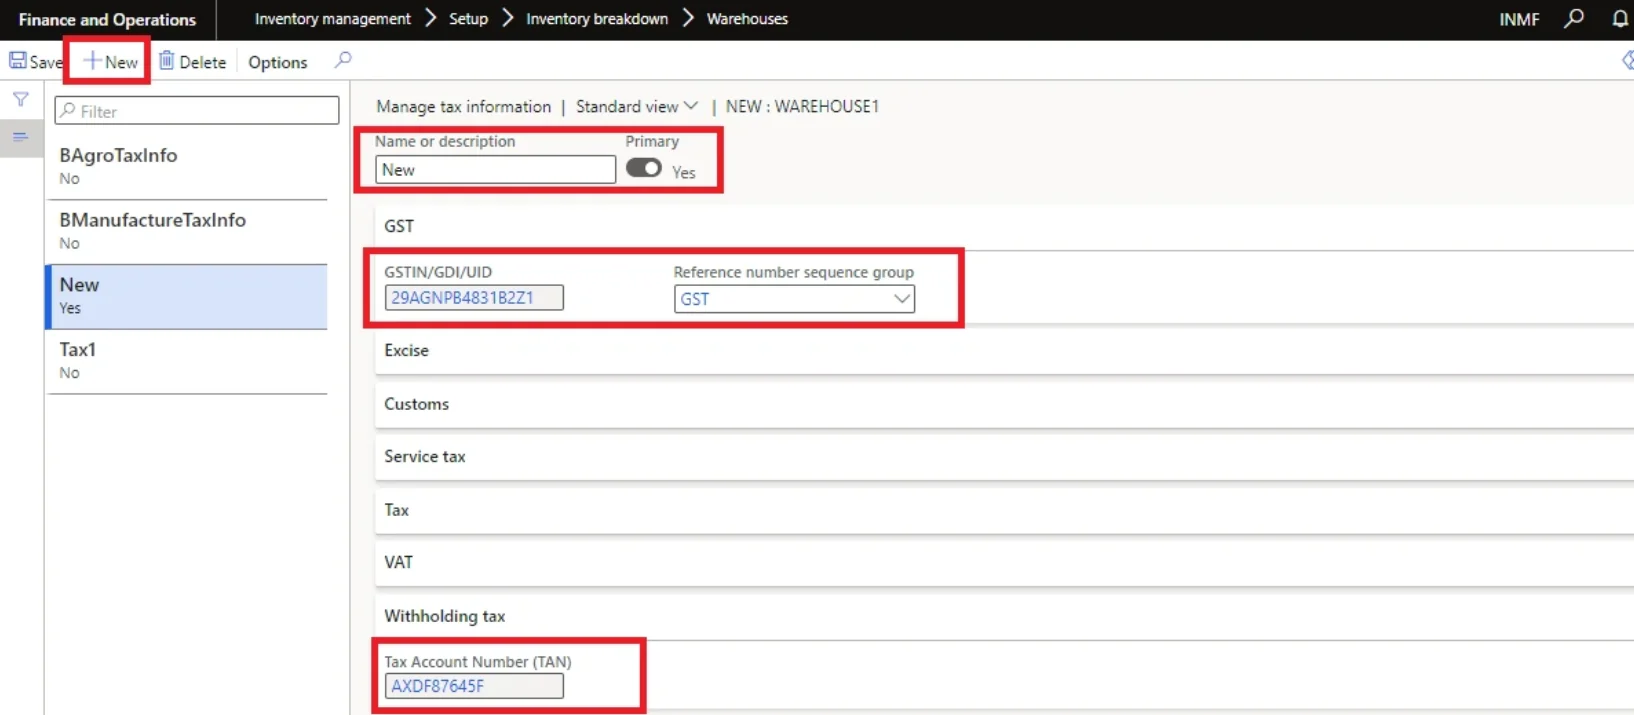The width and height of the screenshot is (1634, 715).
Task: Select the New record in the list
Action: tap(187, 296)
